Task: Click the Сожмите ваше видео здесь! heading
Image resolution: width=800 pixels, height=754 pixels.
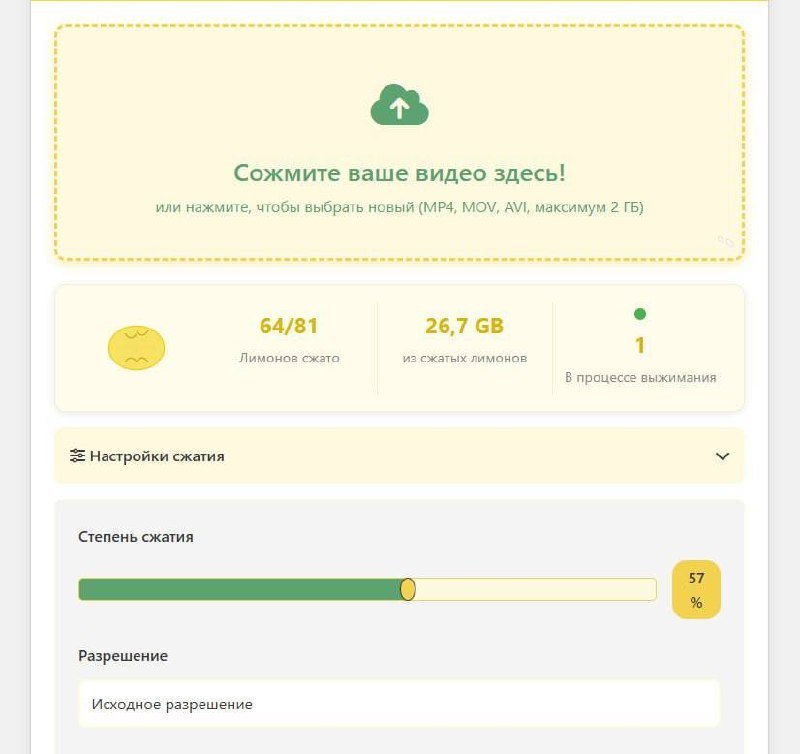Action: [x=399, y=173]
